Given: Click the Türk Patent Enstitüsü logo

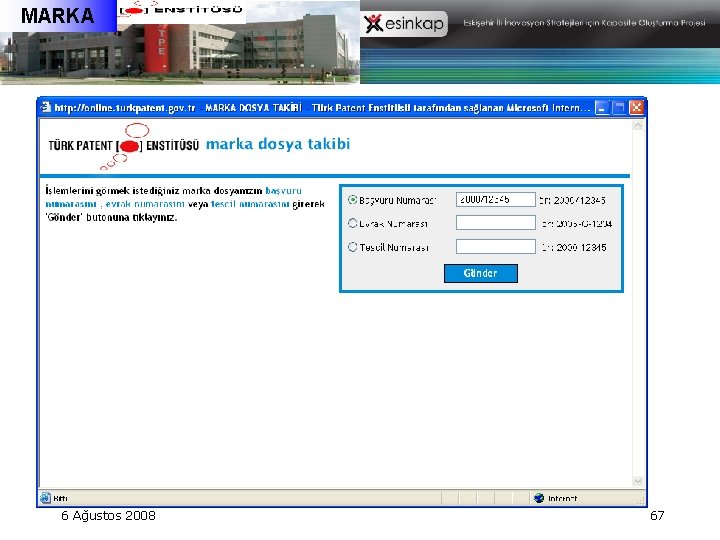Looking at the screenshot, I should tap(124, 146).
